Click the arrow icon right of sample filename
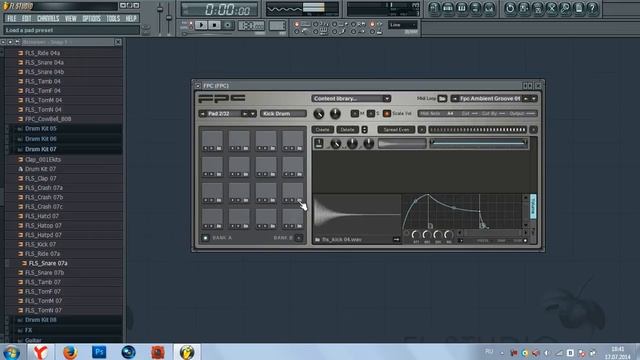The height and width of the screenshot is (360, 640). click(396, 240)
